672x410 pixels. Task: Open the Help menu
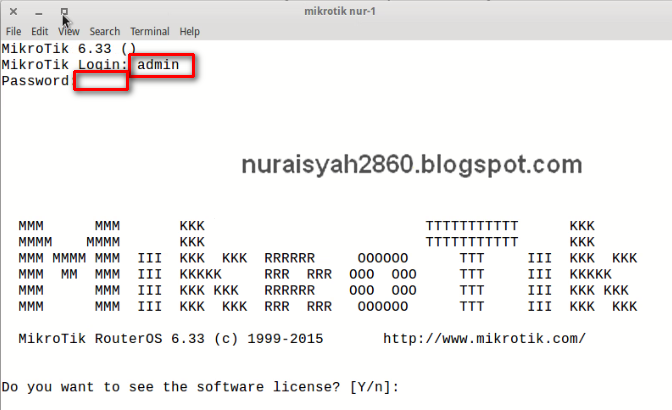tap(189, 31)
